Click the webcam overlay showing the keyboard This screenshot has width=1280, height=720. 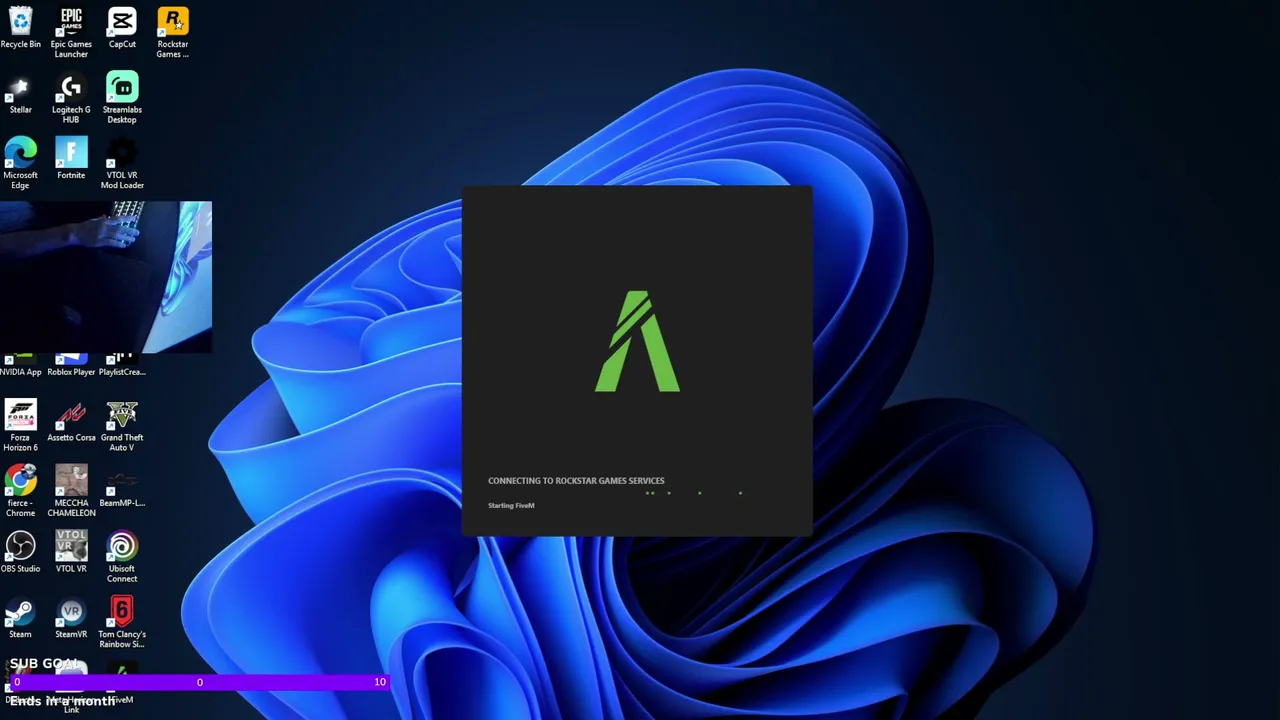(x=106, y=277)
